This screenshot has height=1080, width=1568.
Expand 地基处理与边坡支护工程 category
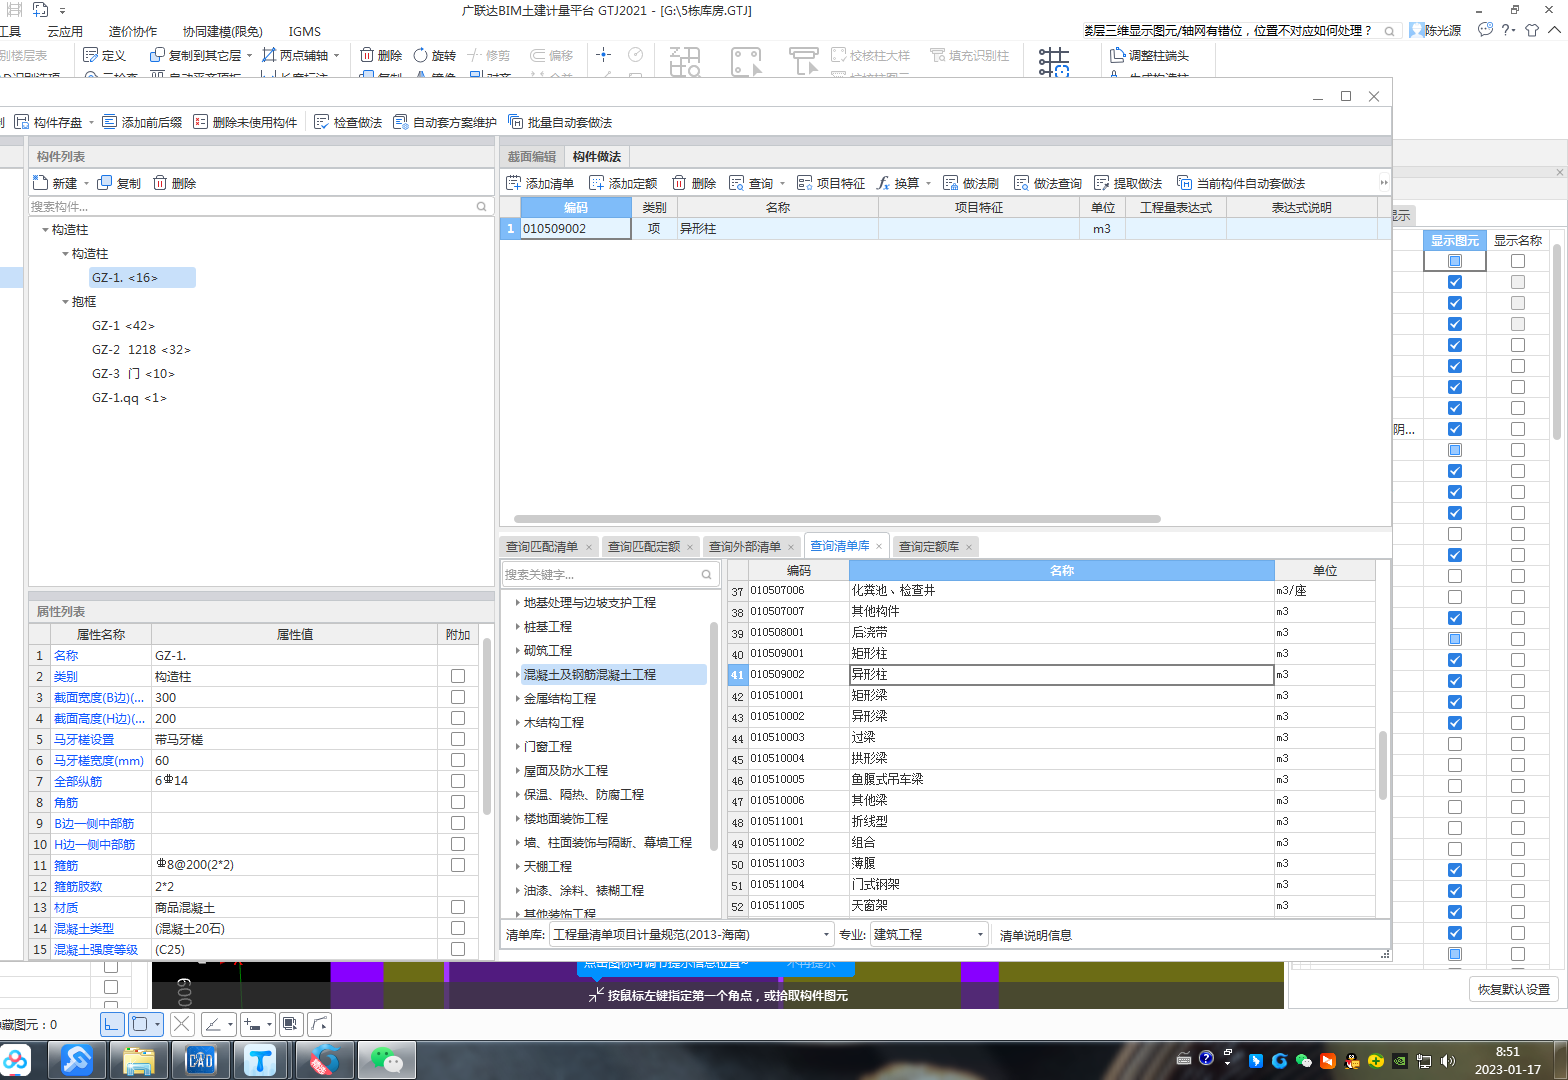point(517,603)
